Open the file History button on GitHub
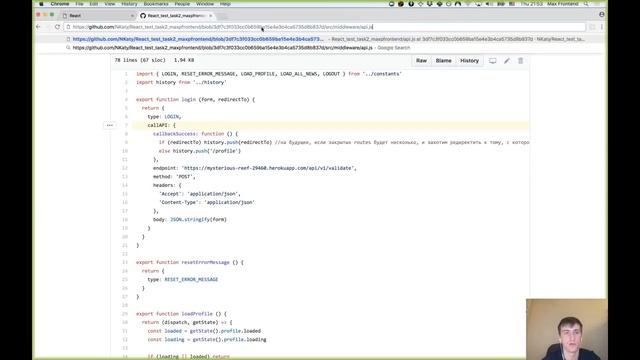This screenshot has height=360, width=640. click(x=469, y=61)
